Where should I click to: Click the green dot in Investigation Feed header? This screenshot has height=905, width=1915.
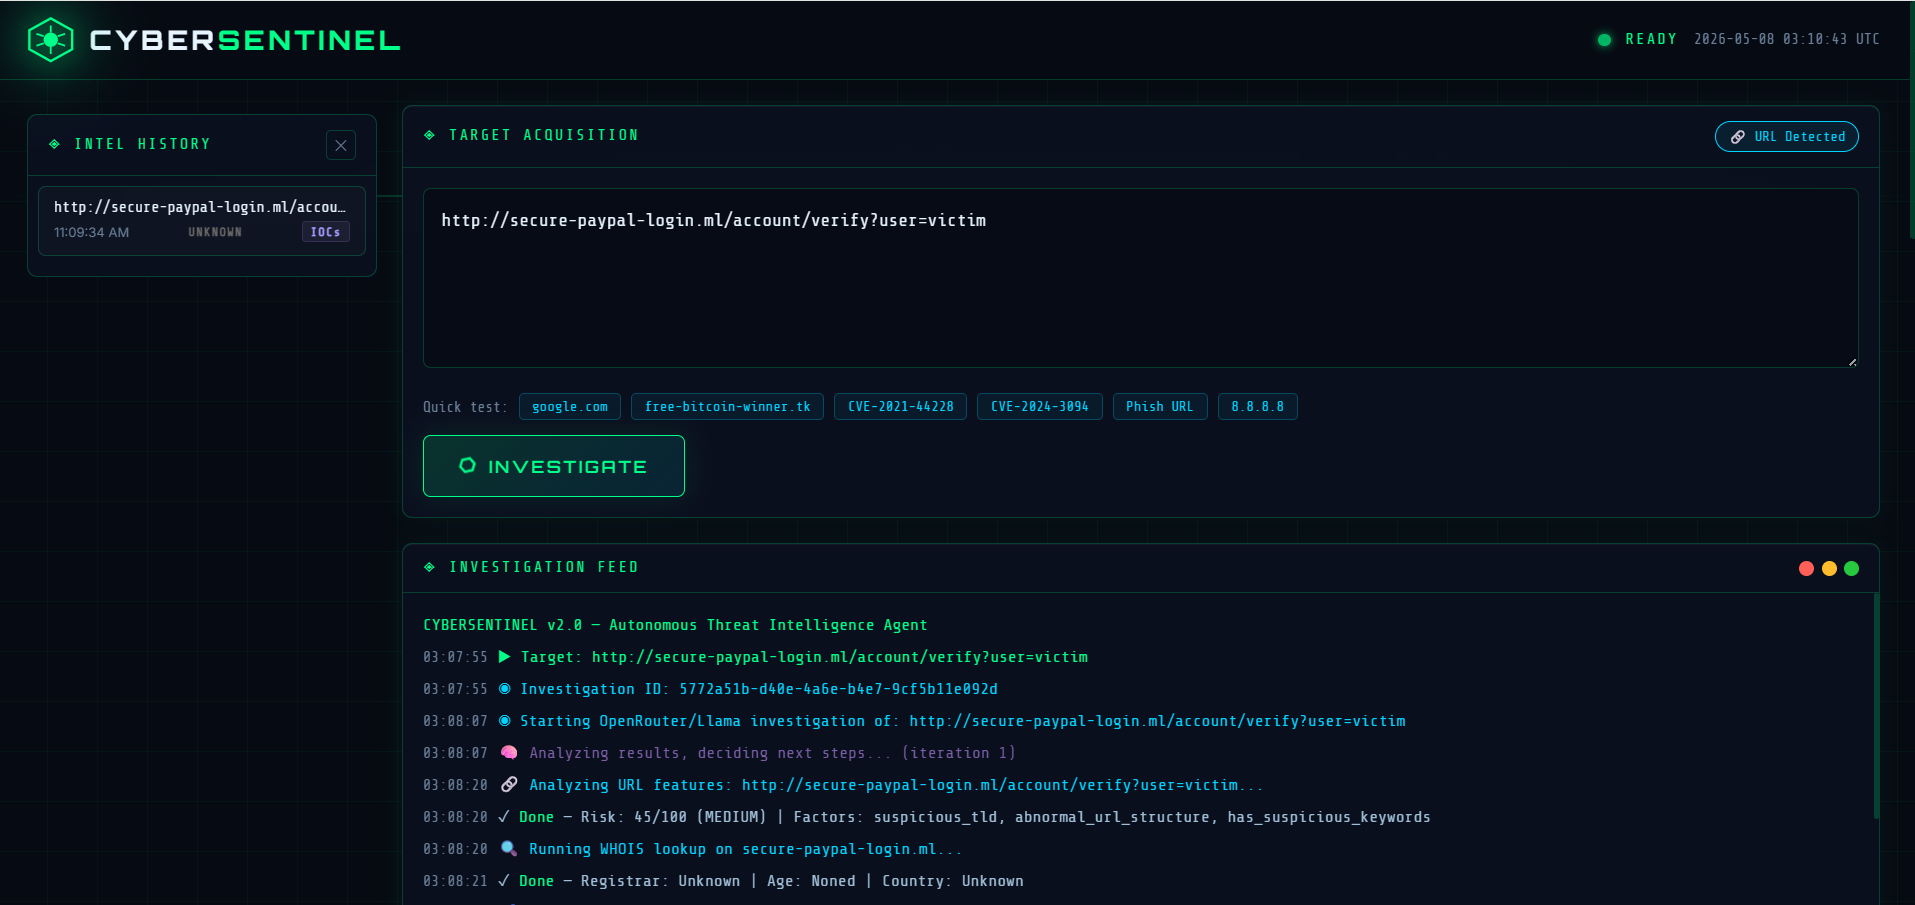tap(1851, 568)
